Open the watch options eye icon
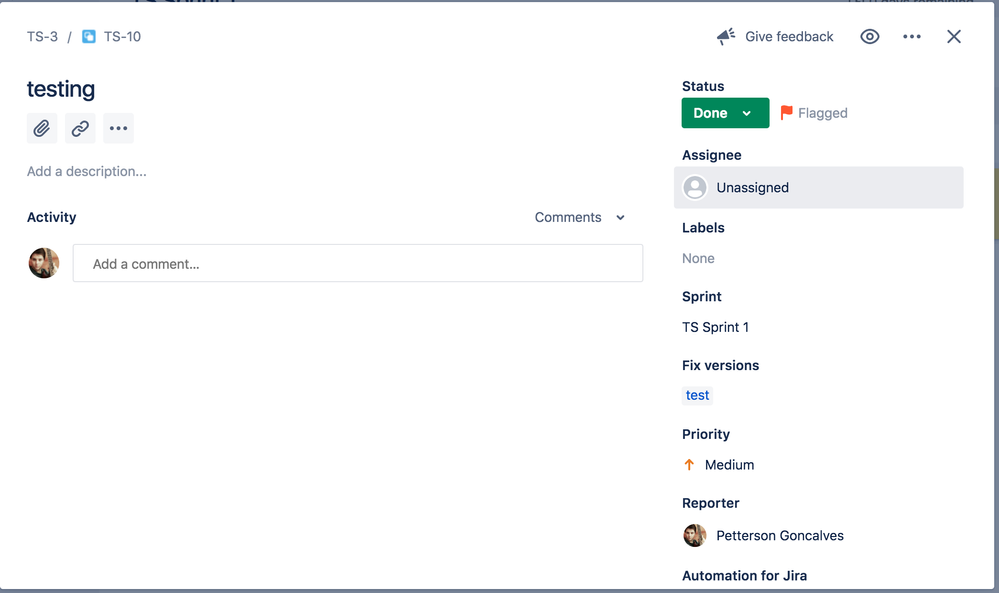The width and height of the screenshot is (999, 593). click(x=869, y=36)
